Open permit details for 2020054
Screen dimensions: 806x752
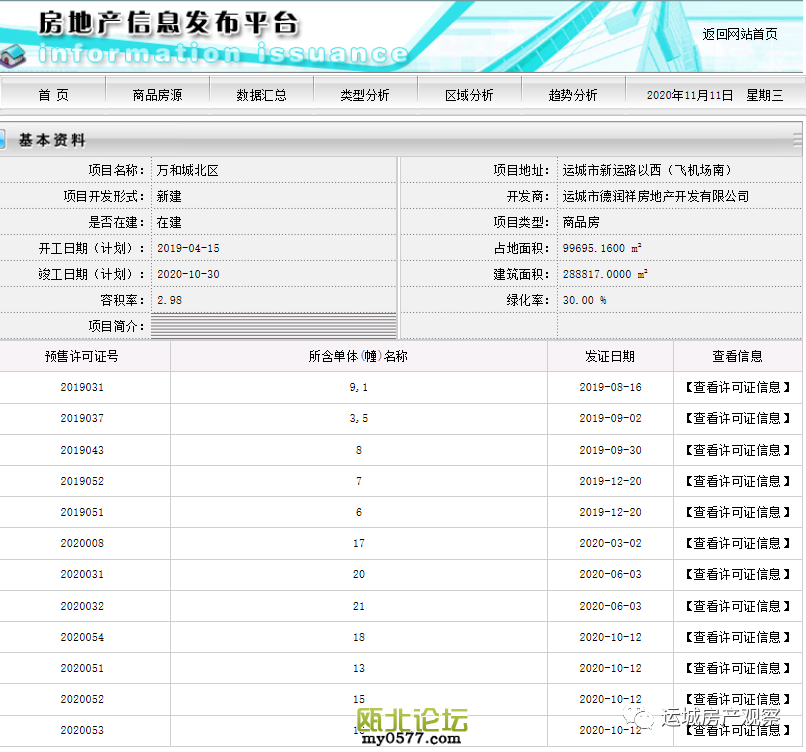(738, 637)
